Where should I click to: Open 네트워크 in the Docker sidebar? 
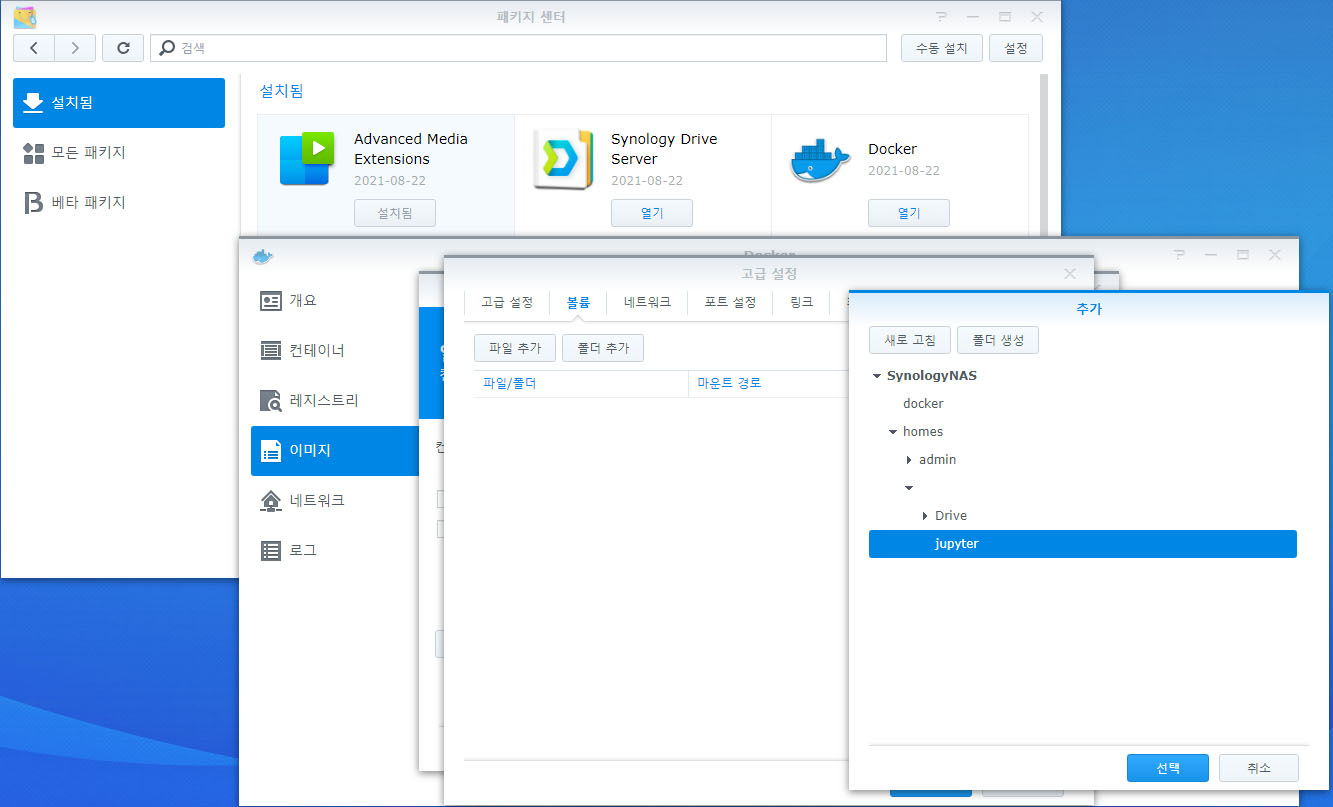tap(334, 501)
